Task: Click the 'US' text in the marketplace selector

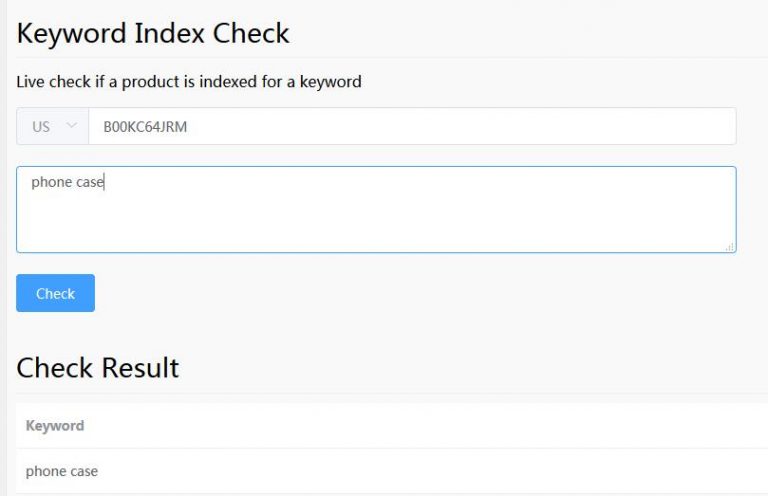Action: click(41, 127)
